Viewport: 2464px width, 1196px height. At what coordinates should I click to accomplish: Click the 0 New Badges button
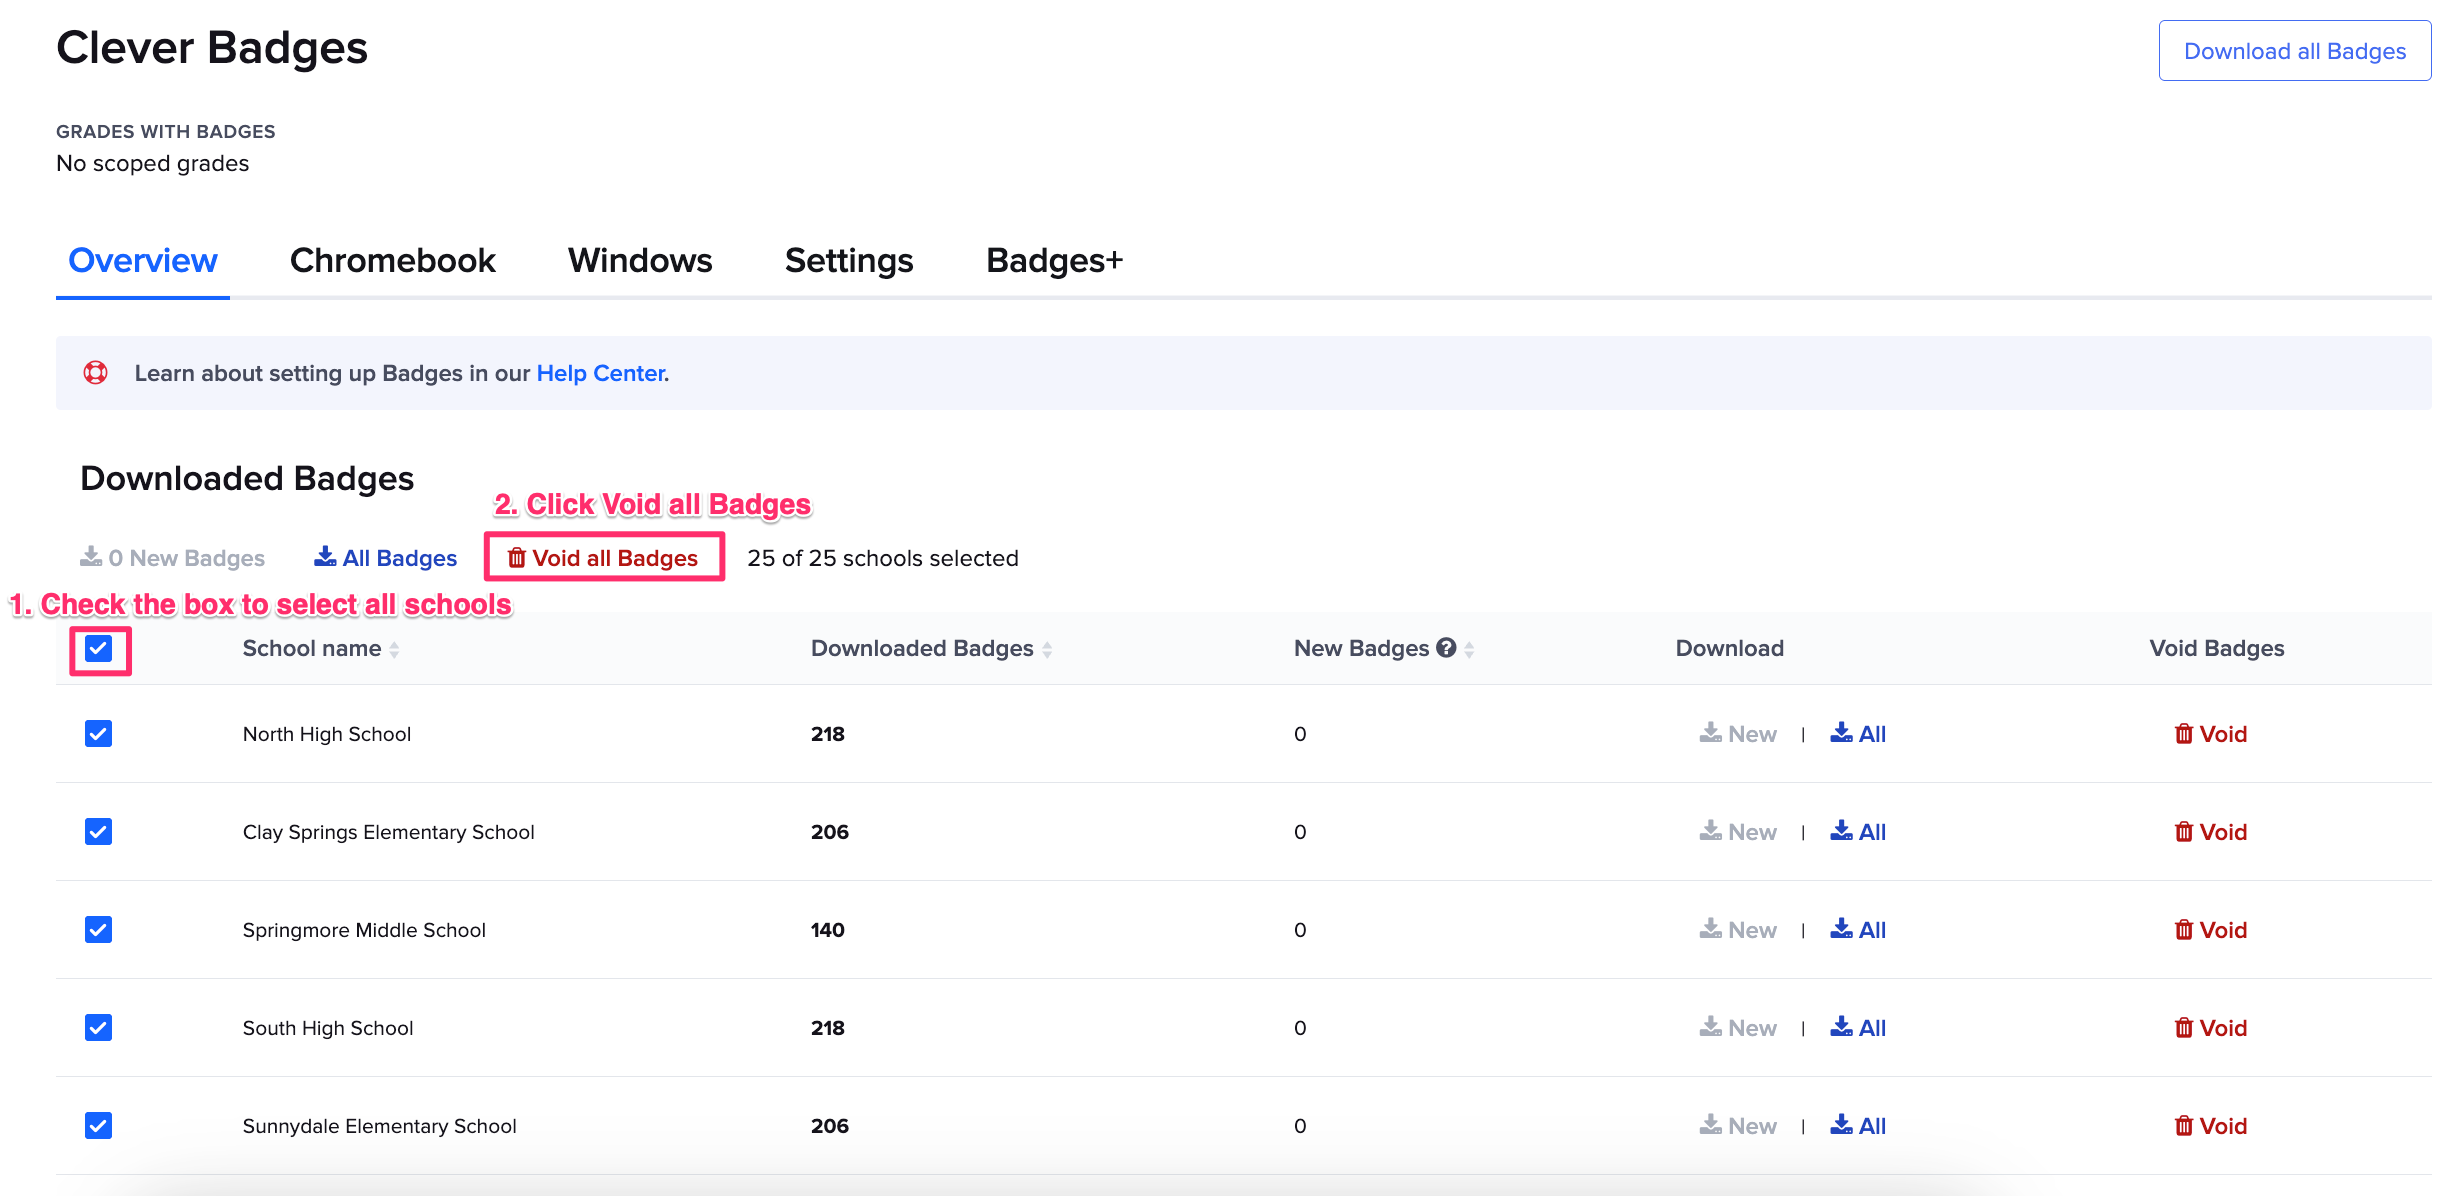[x=172, y=558]
